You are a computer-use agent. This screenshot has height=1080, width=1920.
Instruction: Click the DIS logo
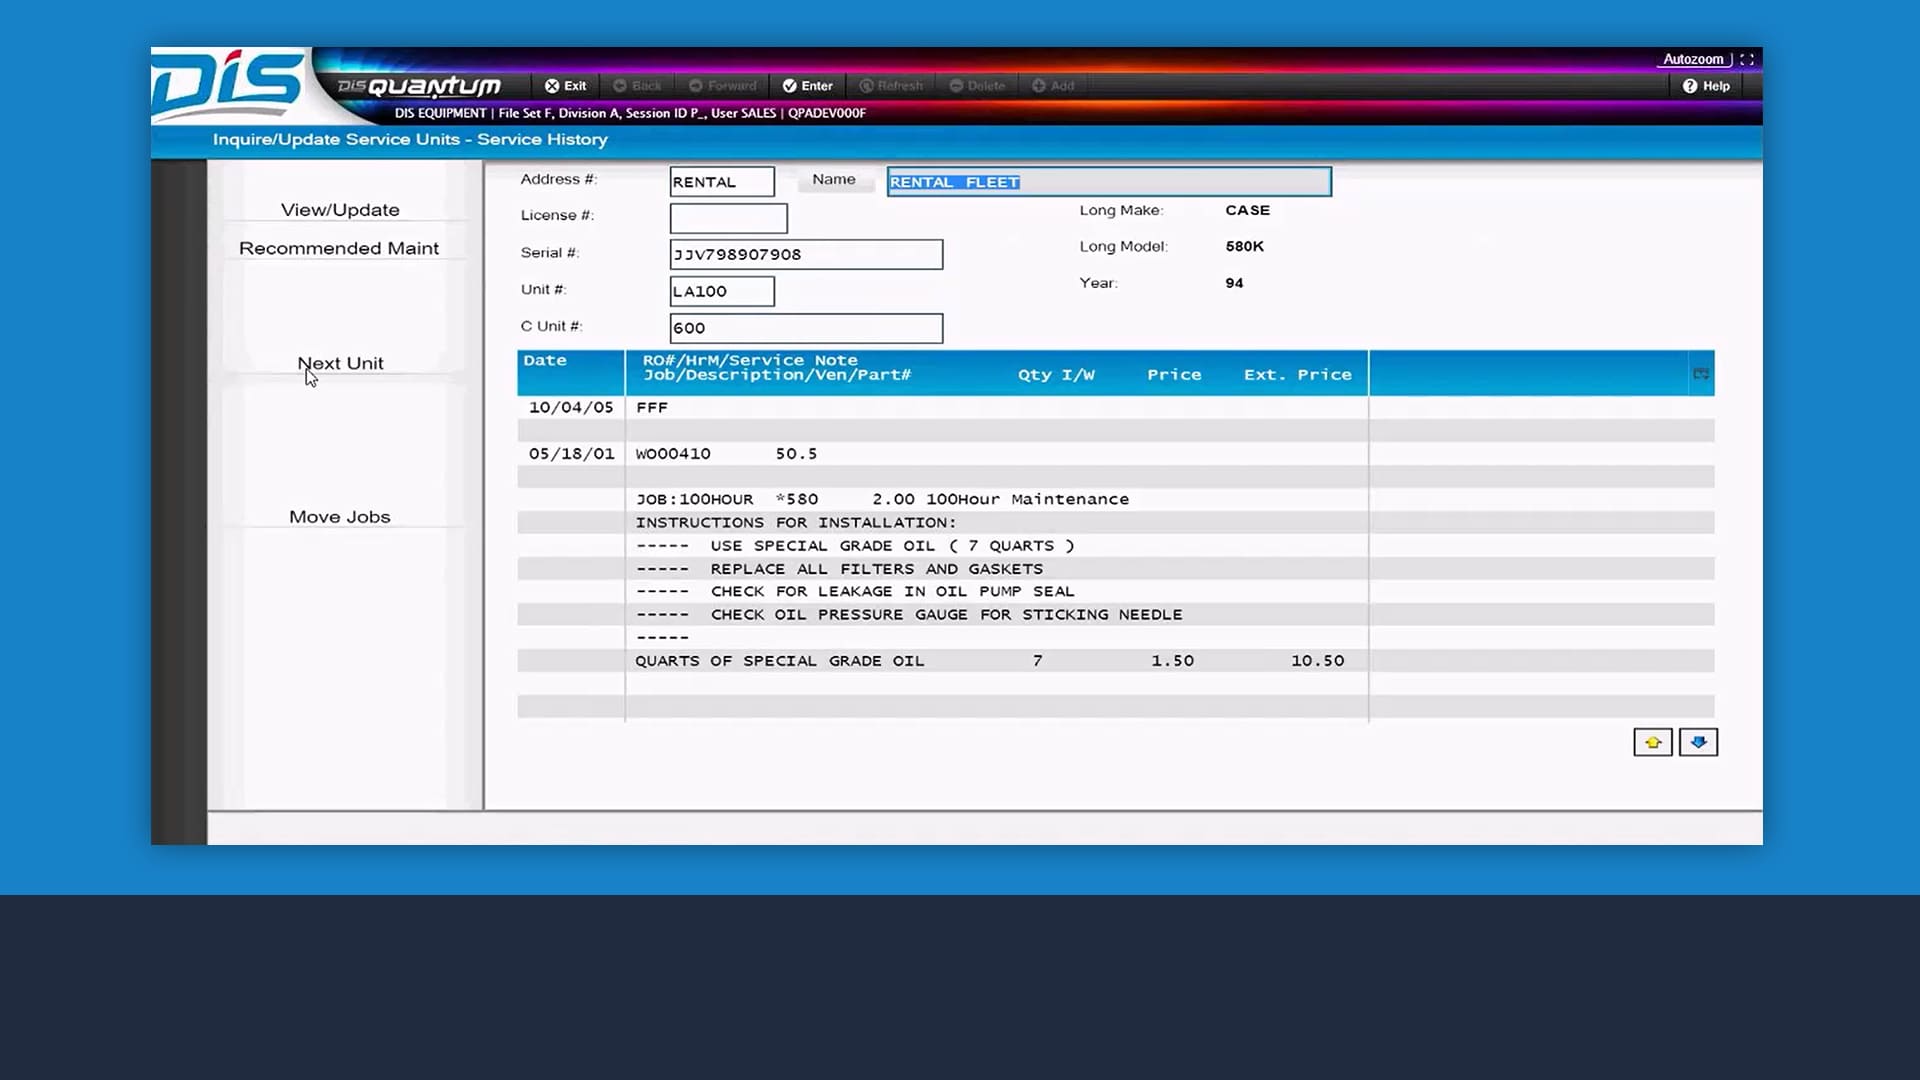click(228, 84)
